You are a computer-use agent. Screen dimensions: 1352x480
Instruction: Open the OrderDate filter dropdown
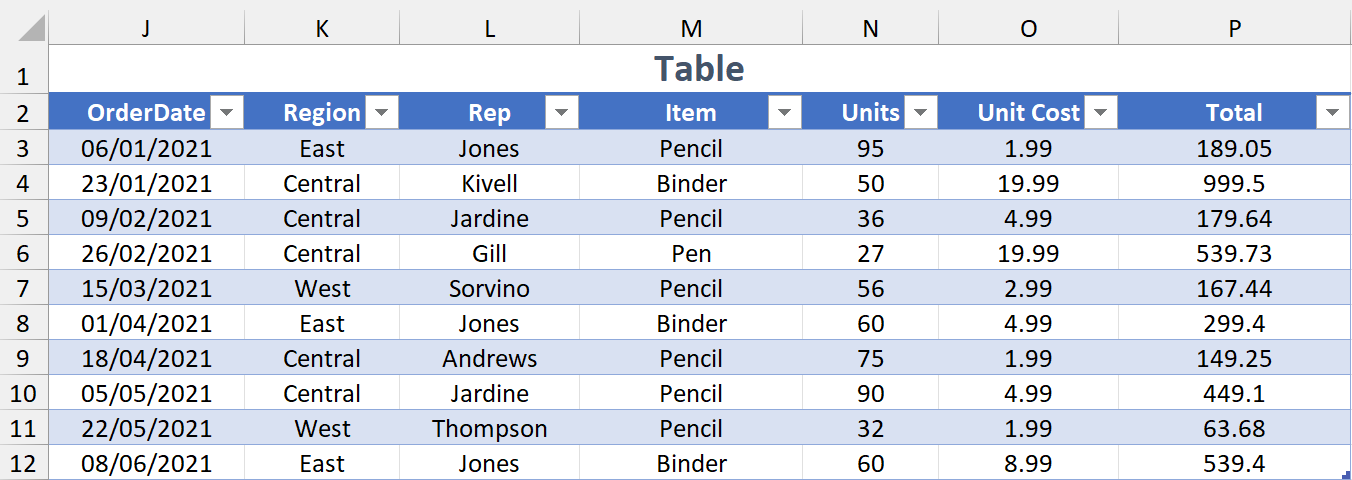pos(227,113)
